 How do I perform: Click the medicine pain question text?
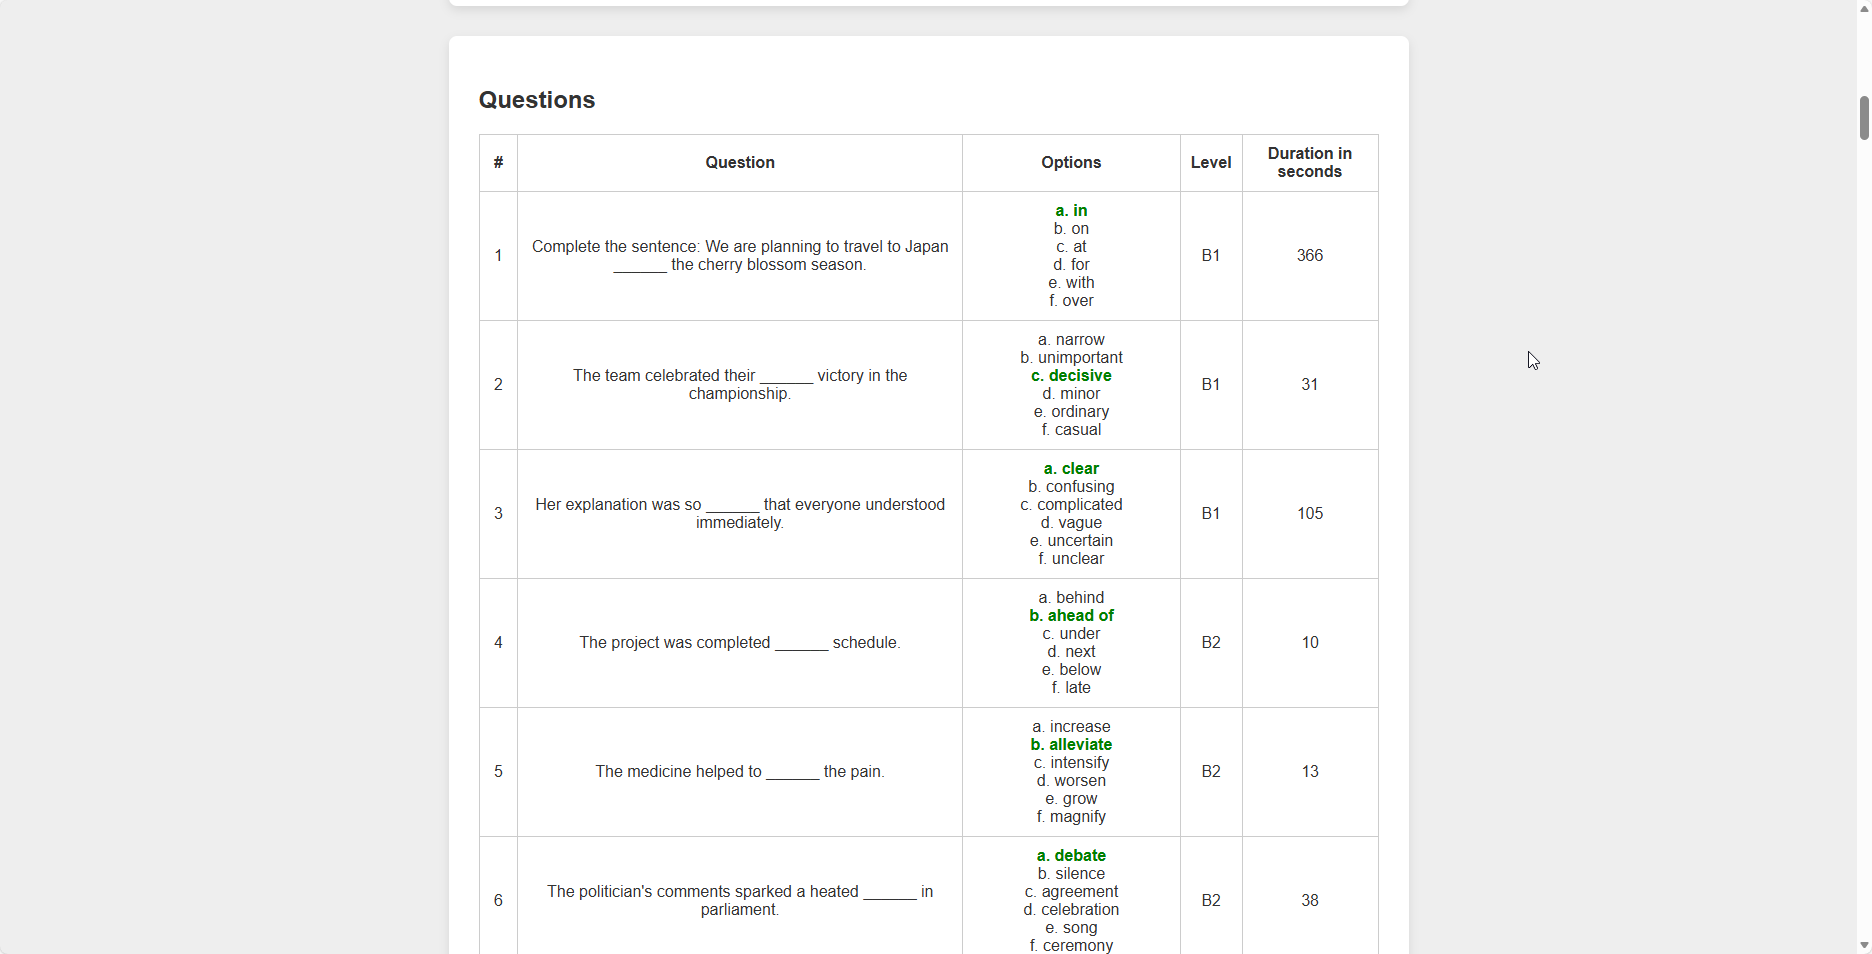pos(739,772)
